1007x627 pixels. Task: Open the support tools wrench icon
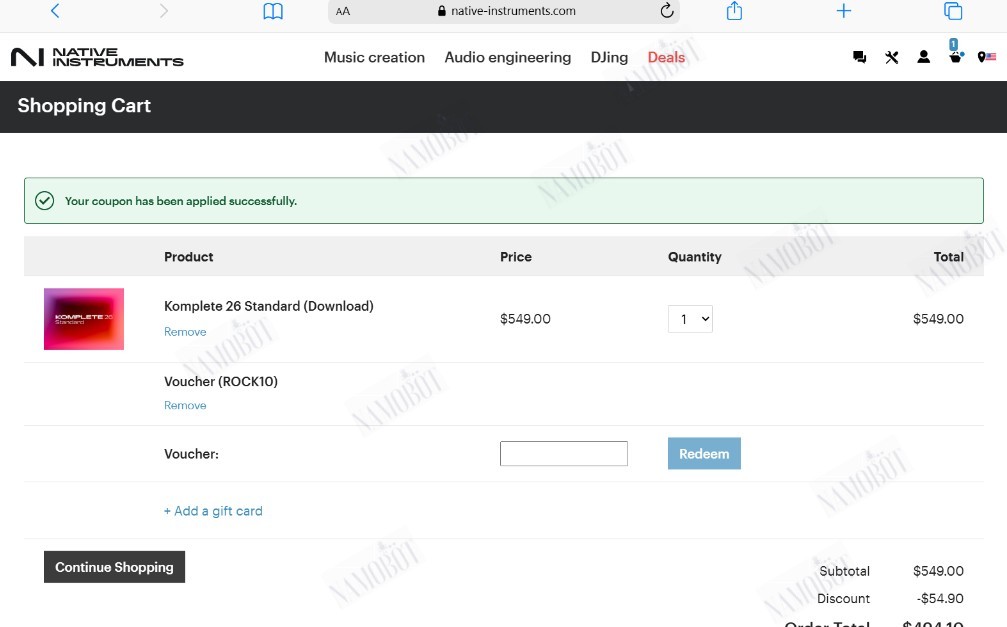click(891, 57)
